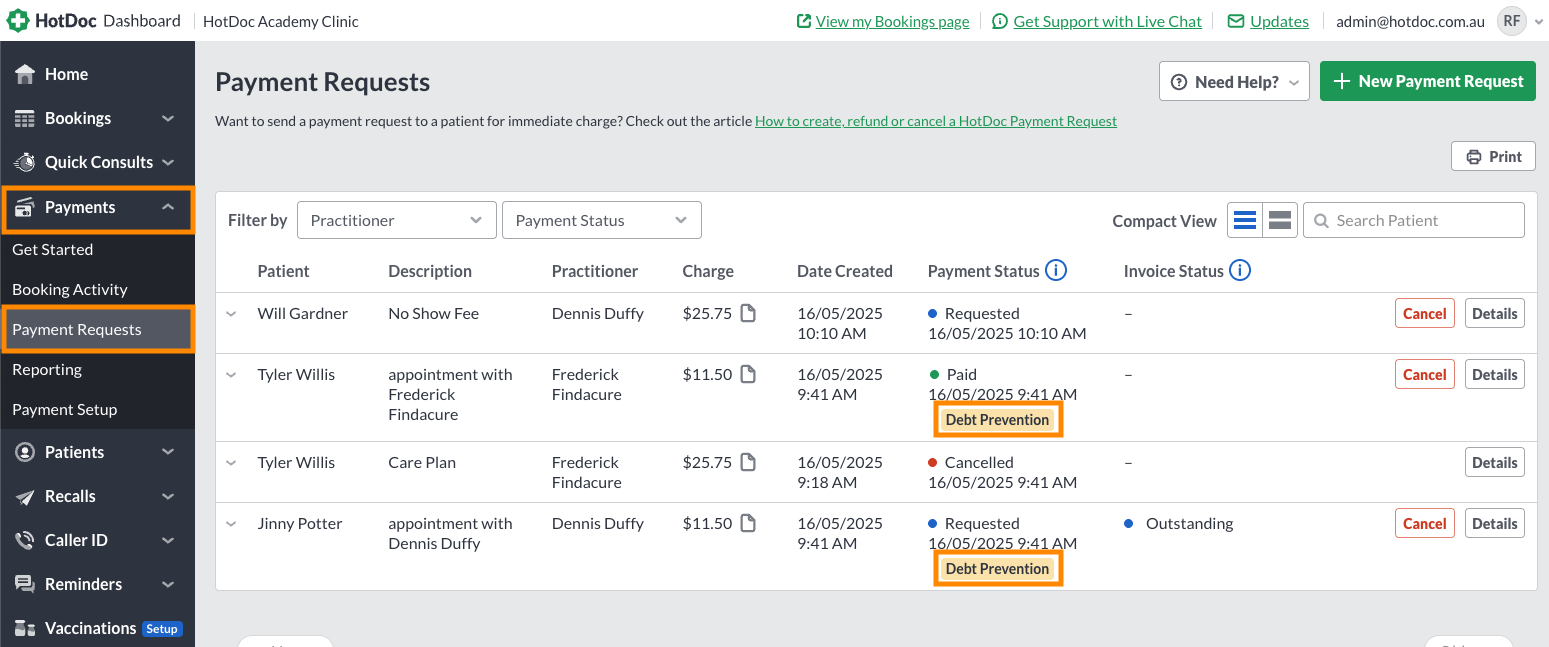This screenshot has width=1549, height=647.
Task: Open the Updates link
Action: [x=1279, y=21]
